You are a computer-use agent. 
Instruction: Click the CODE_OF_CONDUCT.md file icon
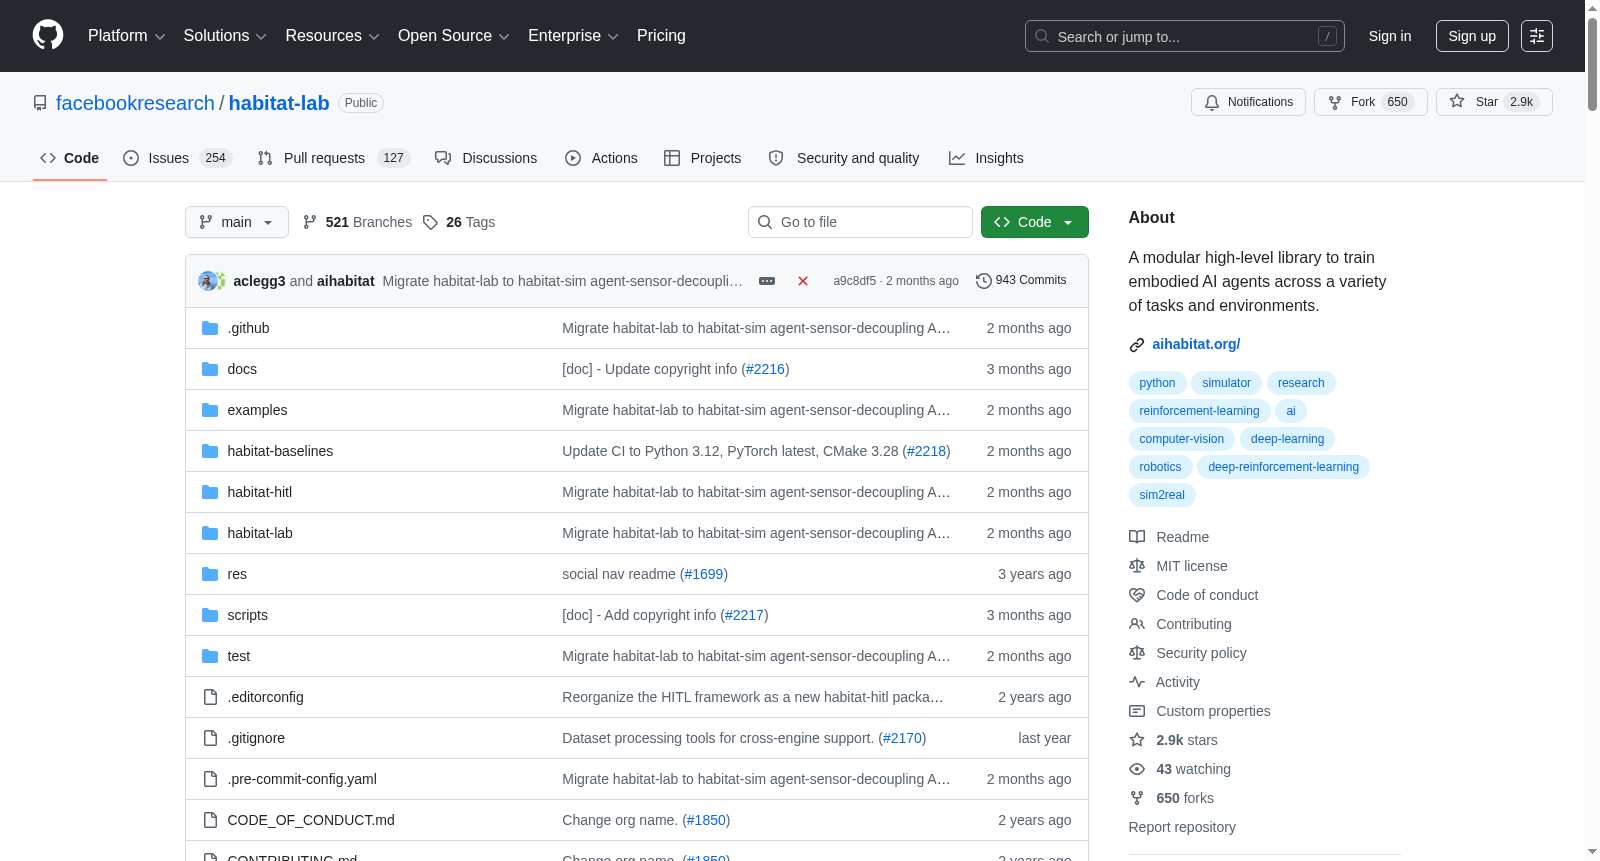pyautogui.click(x=210, y=820)
